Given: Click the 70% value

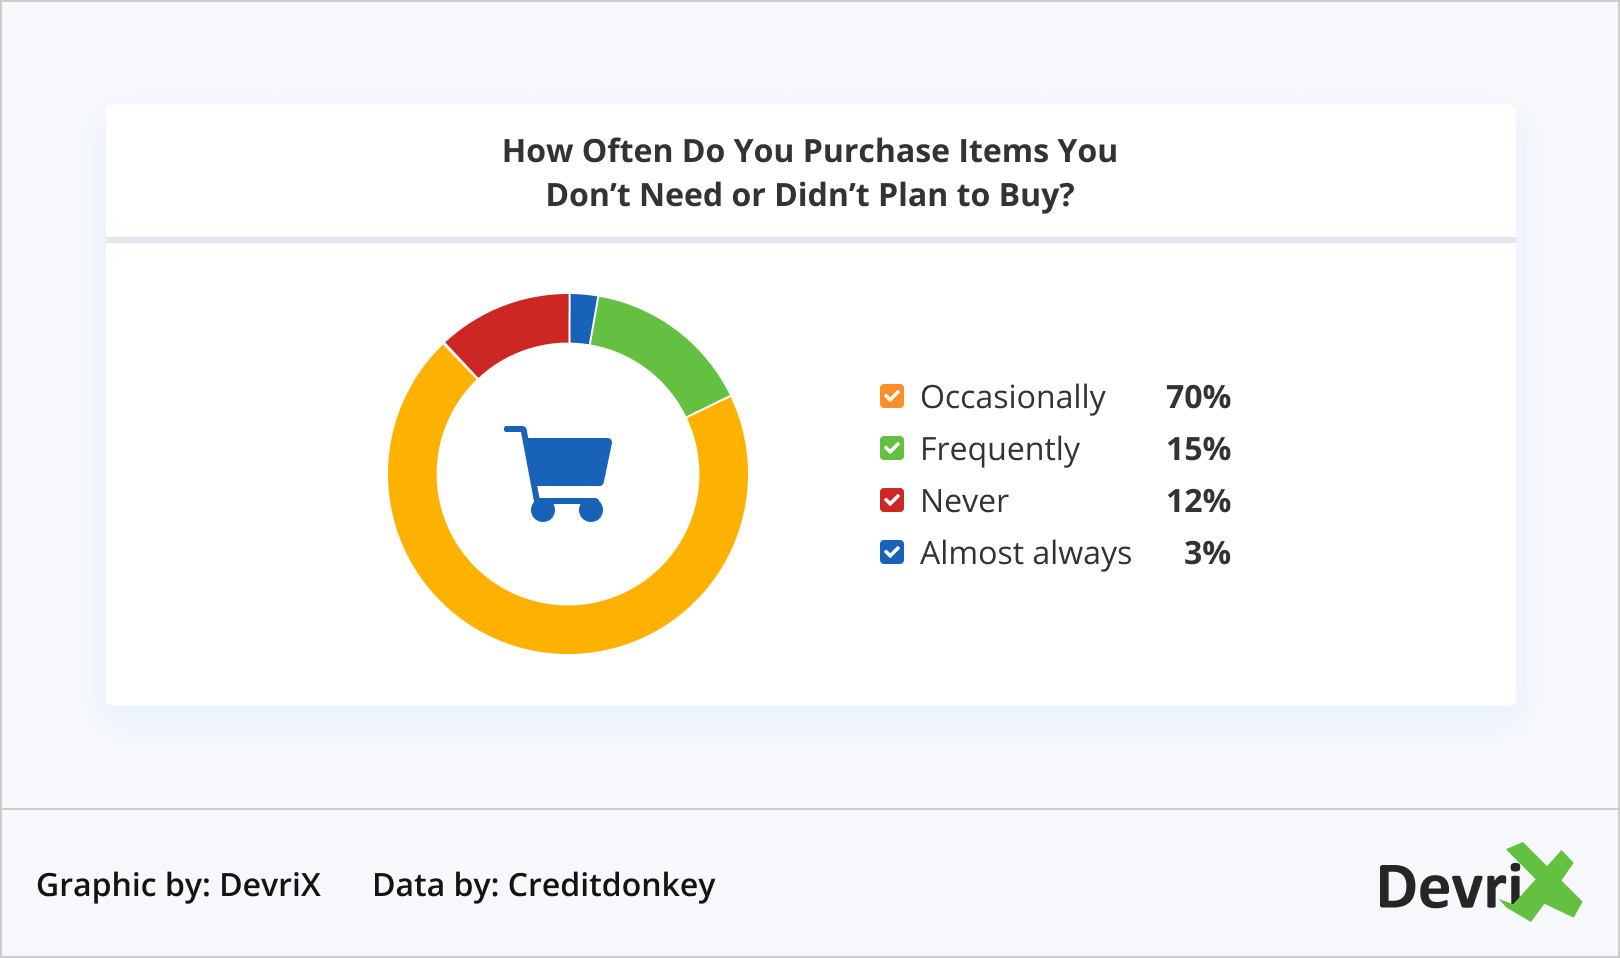Looking at the screenshot, I should tap(1198, 397).
